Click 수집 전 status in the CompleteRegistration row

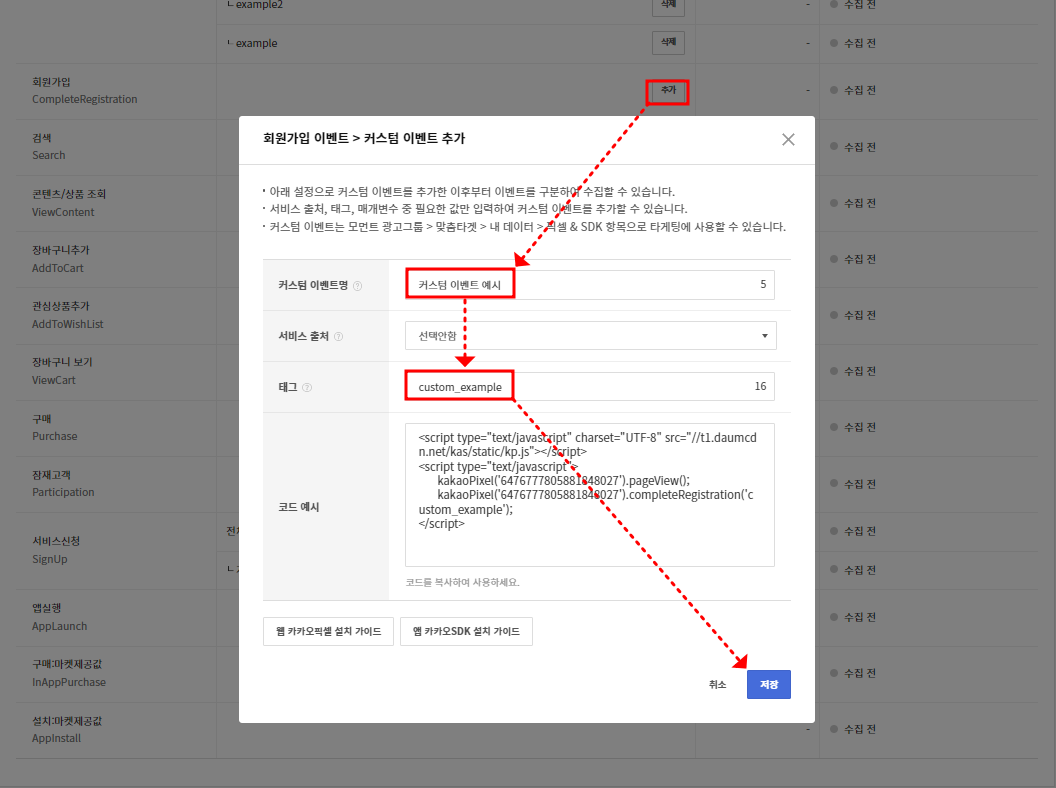853,90
